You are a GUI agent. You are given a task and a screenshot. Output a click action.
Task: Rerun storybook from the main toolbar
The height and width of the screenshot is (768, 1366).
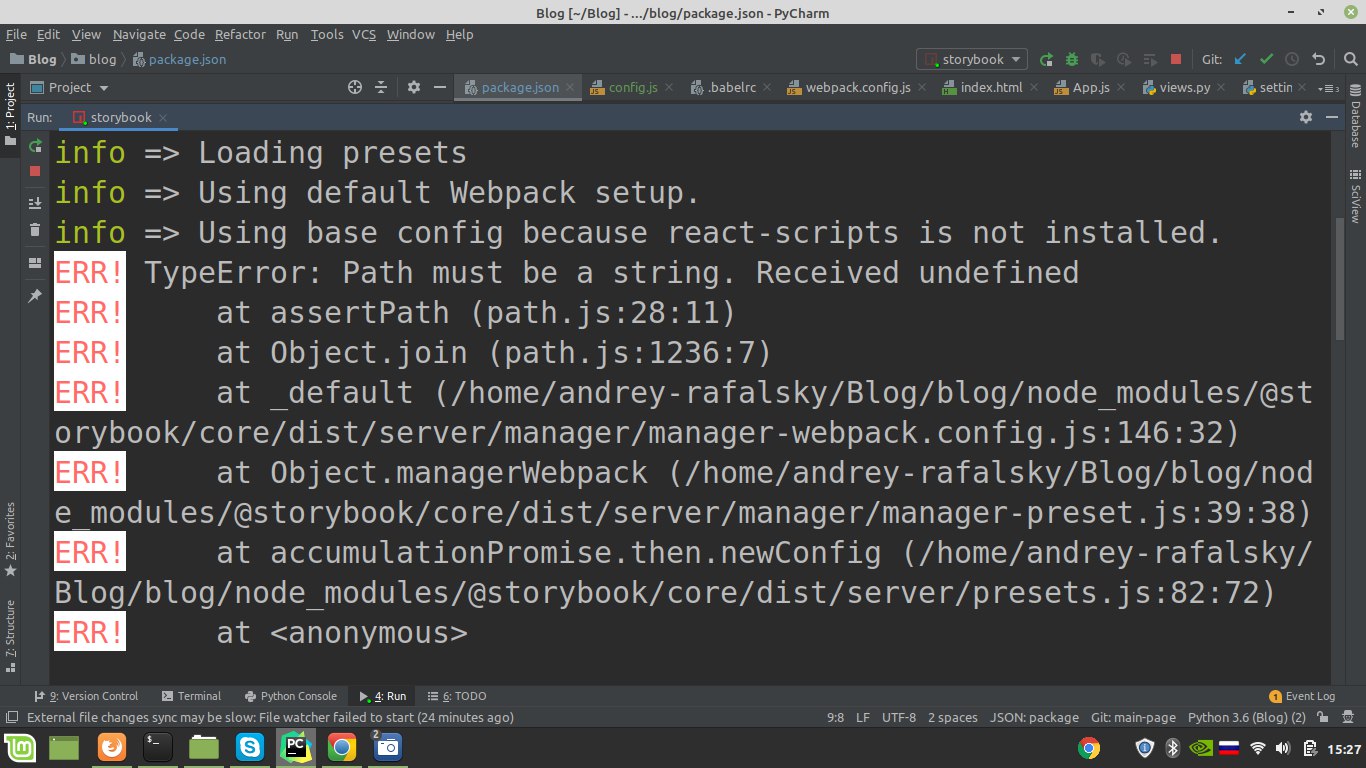pos(1046,59)
